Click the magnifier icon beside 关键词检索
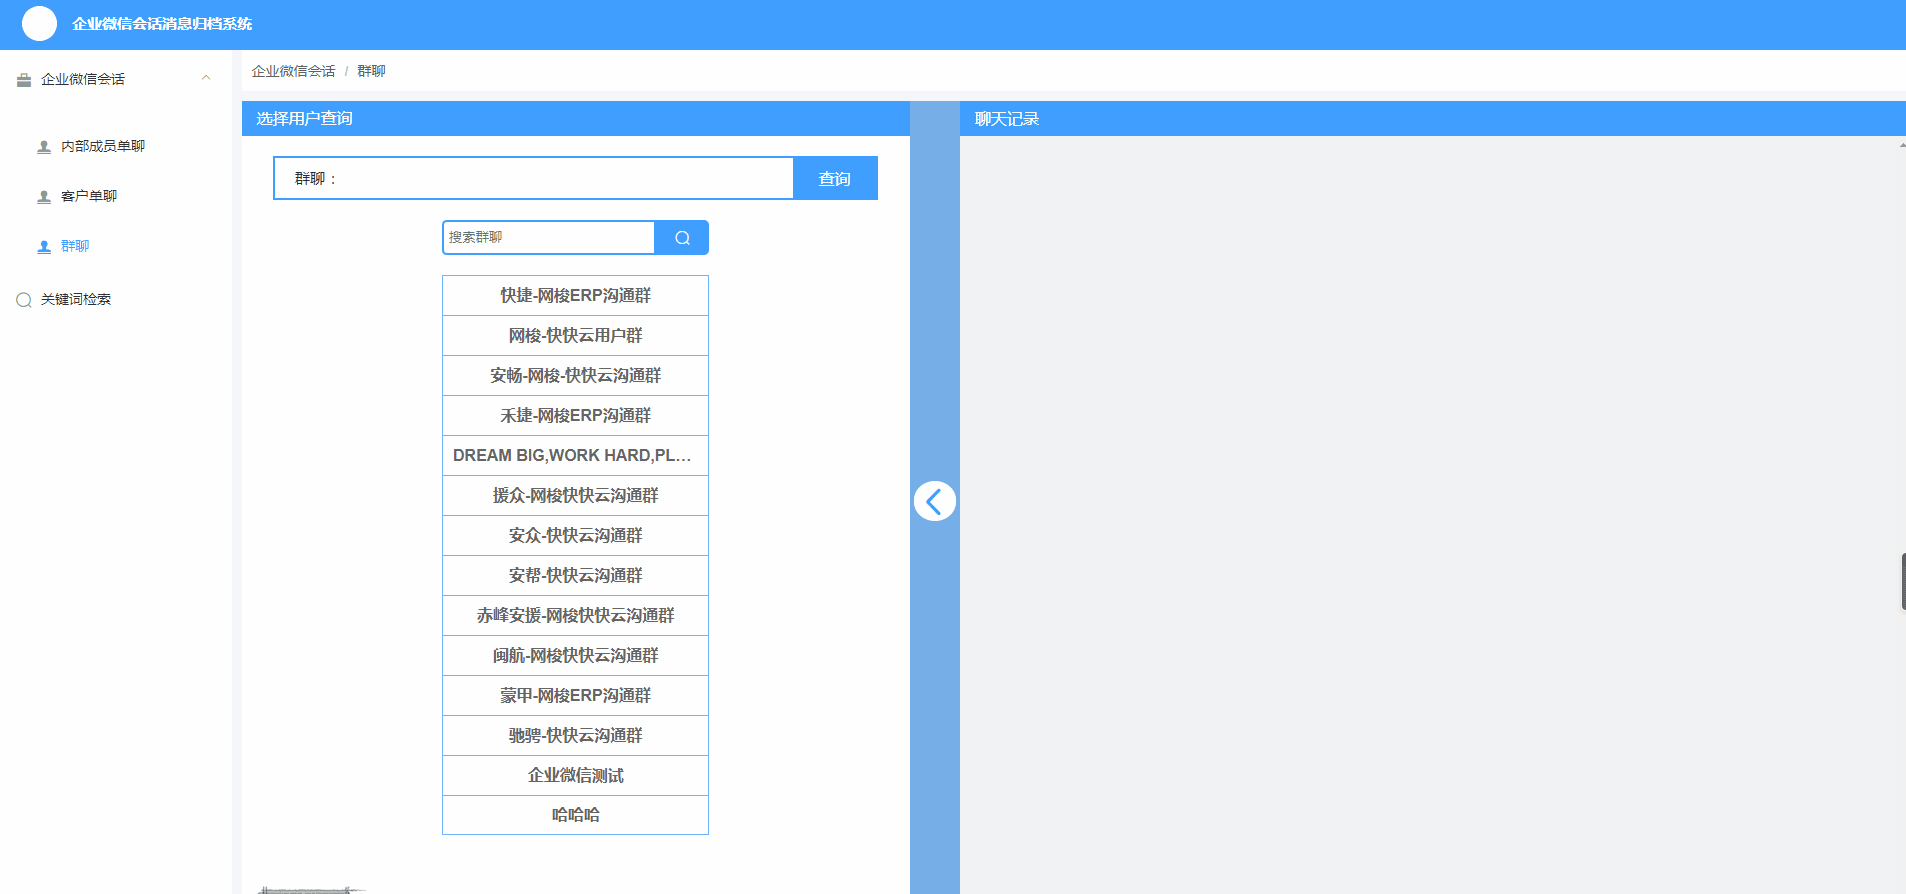The width and height of the screenshot is (1906, 894). pyautogui.click(x=24, y=300)
